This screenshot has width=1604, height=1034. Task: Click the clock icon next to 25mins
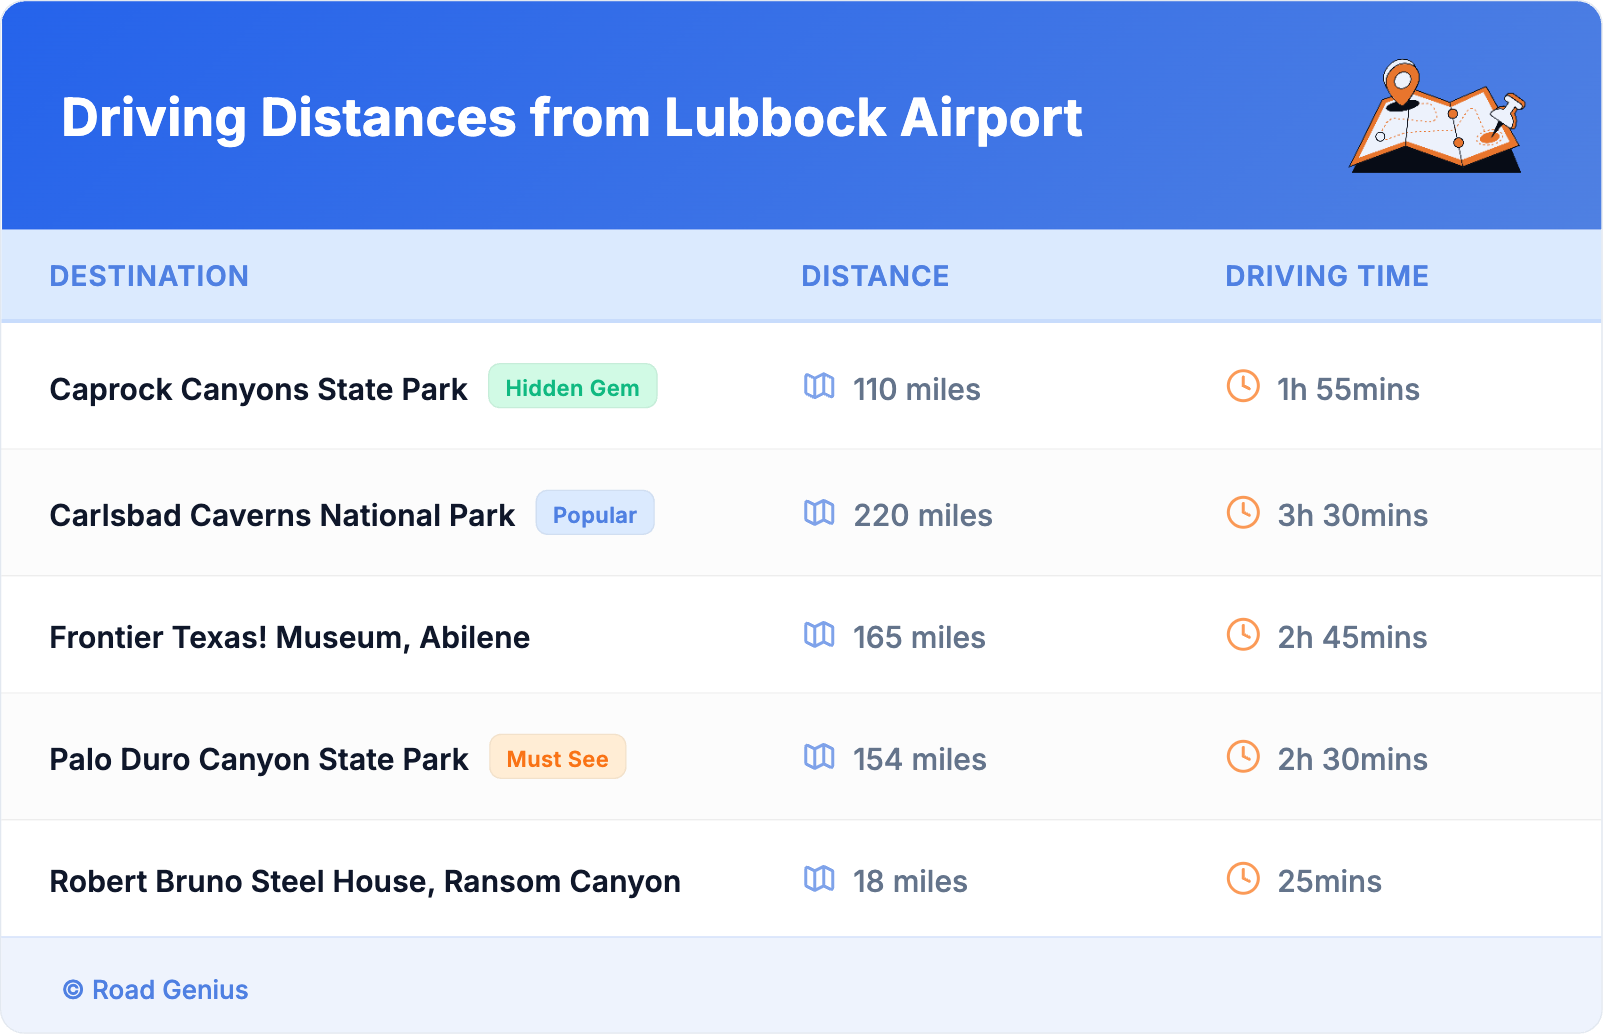(x=1242, y=880)
